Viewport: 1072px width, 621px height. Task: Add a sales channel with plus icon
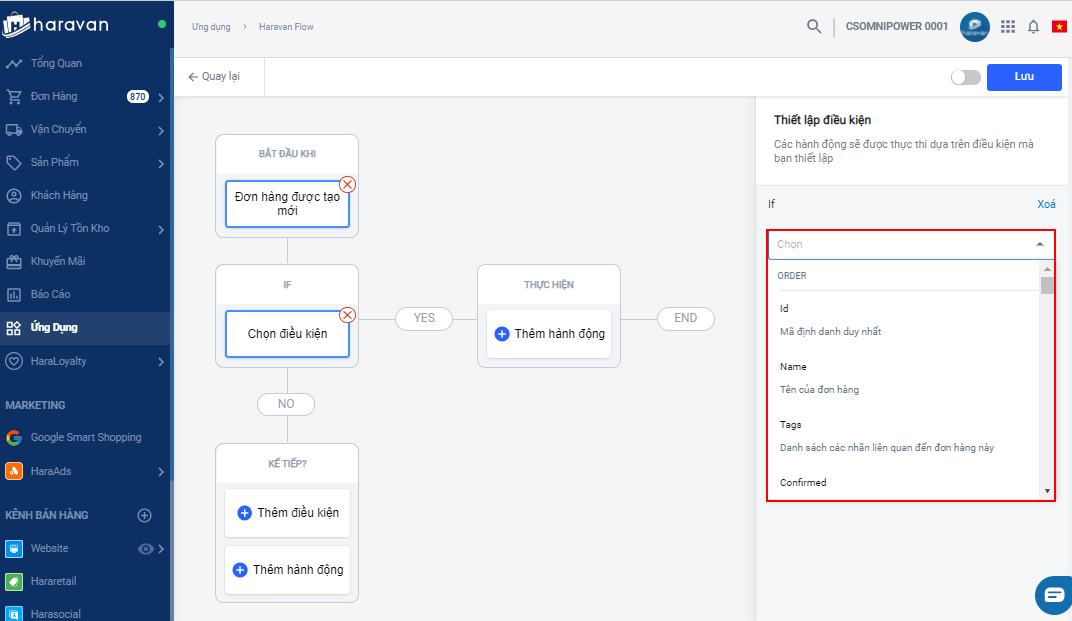pos(144,516)
